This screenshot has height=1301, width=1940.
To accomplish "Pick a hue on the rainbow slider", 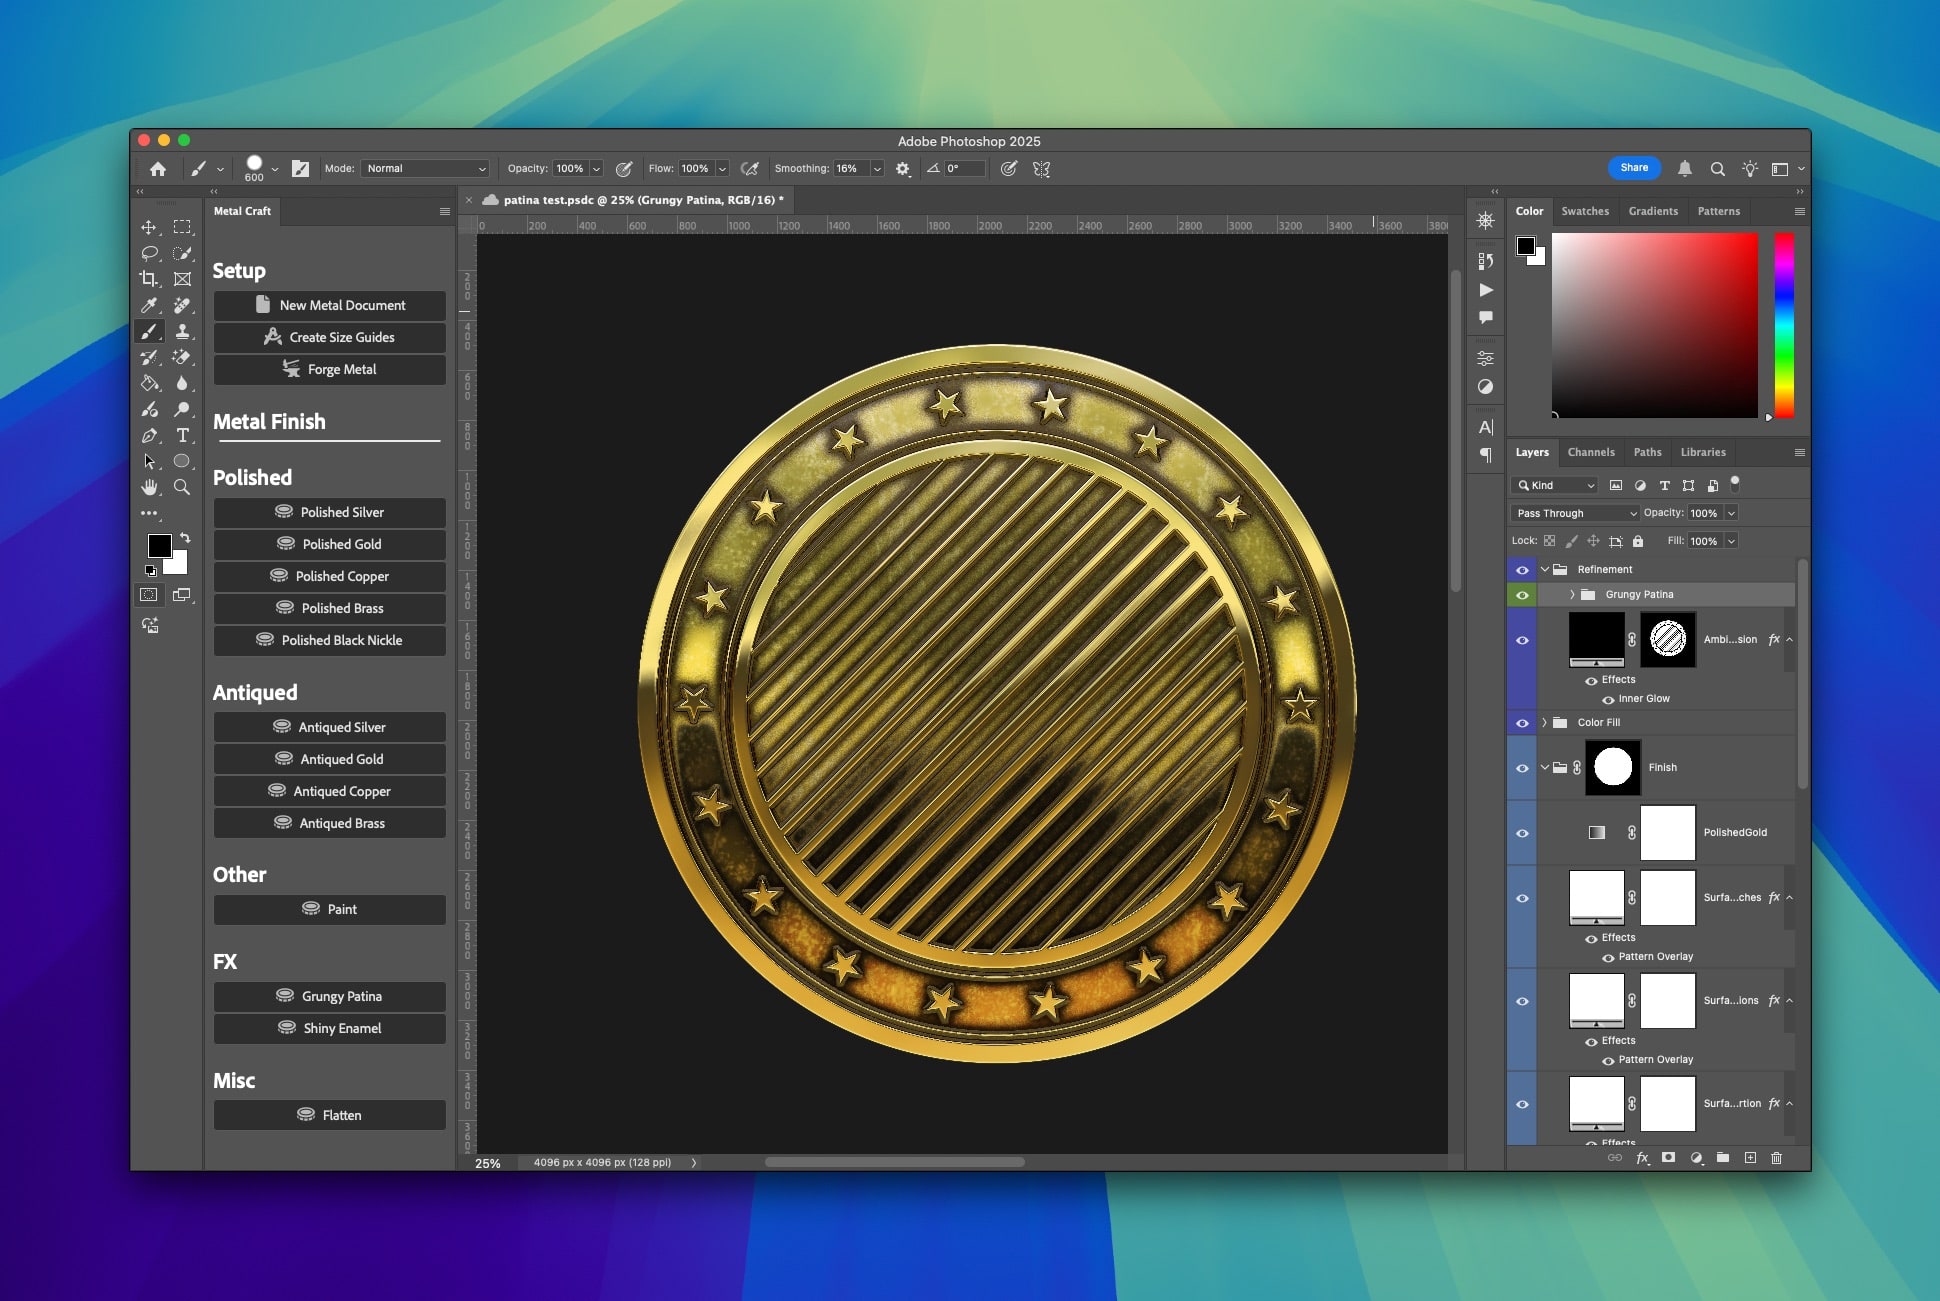I will 1784,325.
